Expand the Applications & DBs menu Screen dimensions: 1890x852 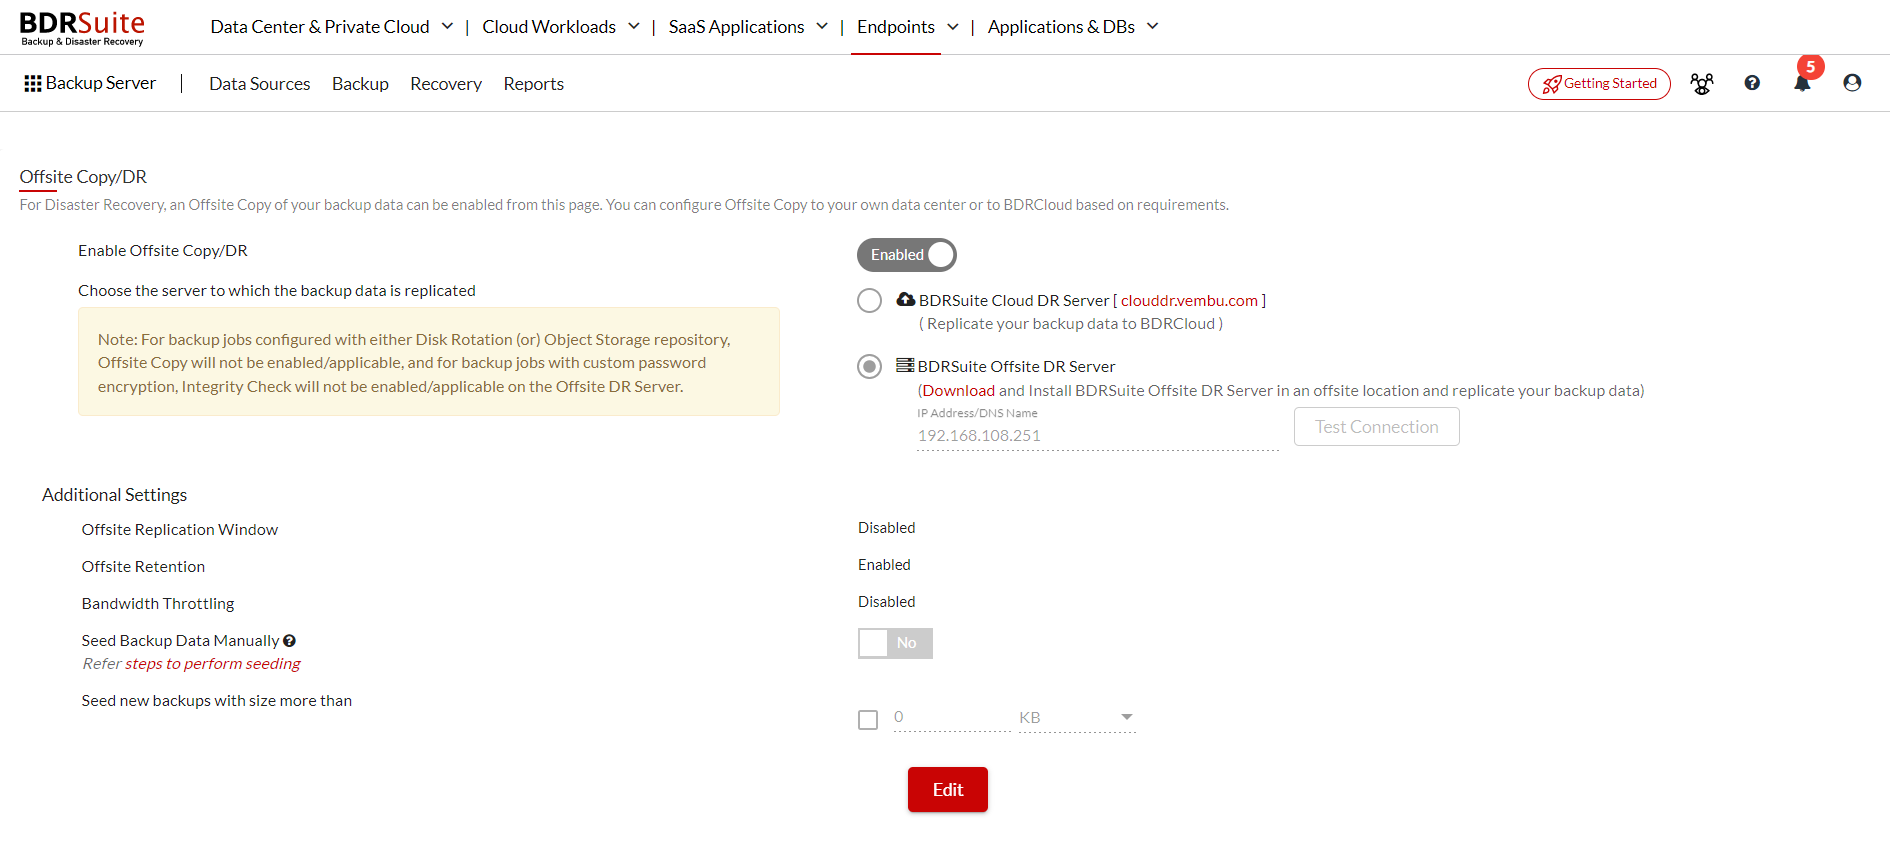pos(1073,27)
